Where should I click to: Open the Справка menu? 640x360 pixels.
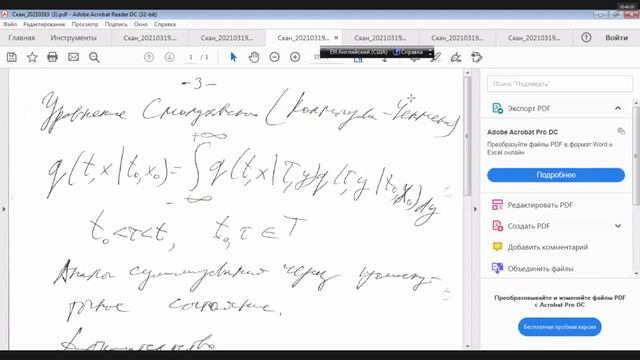tap(165, 24)
